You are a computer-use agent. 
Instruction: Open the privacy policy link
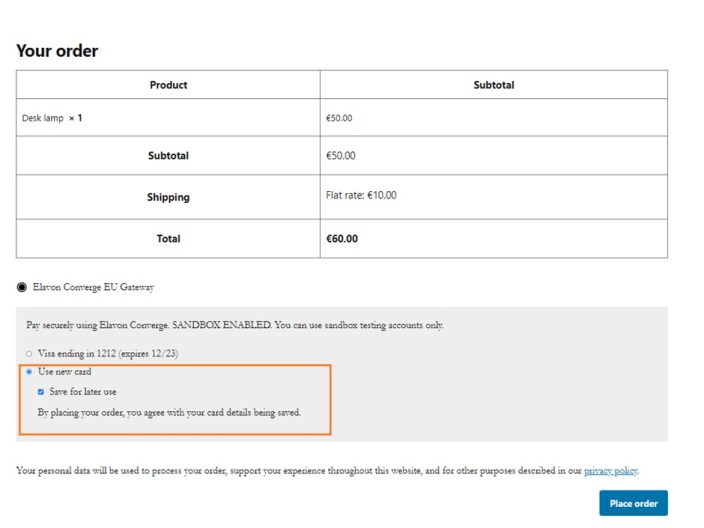[611, 471]
